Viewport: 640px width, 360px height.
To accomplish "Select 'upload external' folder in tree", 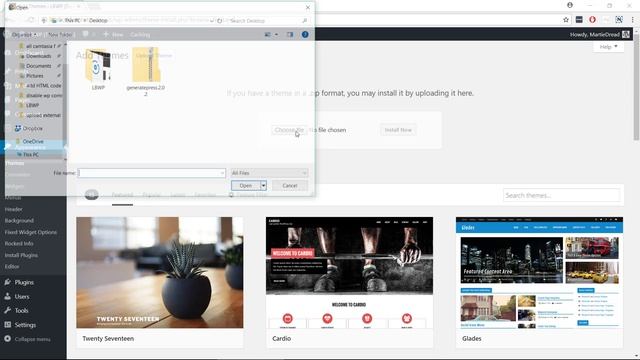I will pos(43,115).
